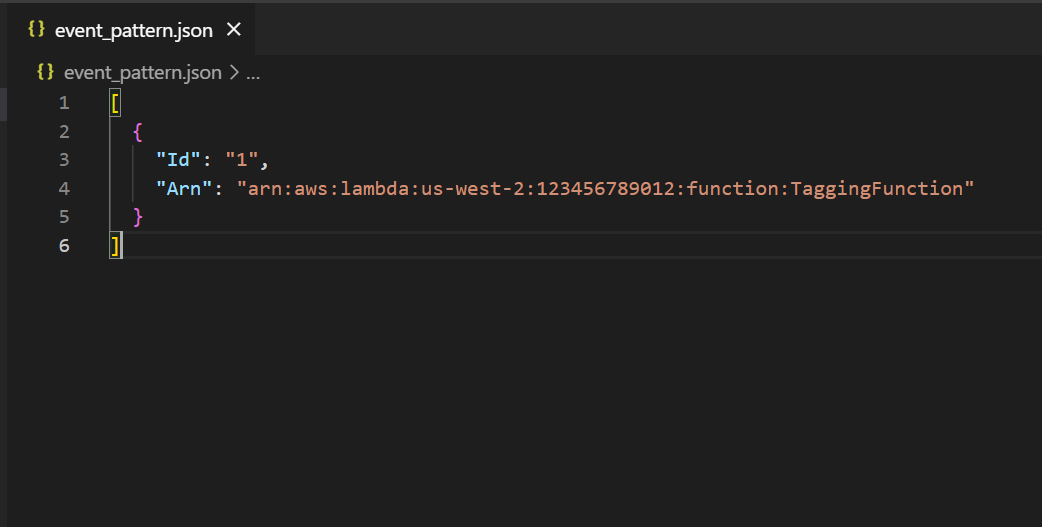Click the Lambda ARN string value
Screen dimensions: 1042x527
pyautogui.click(x=605, y=188)
